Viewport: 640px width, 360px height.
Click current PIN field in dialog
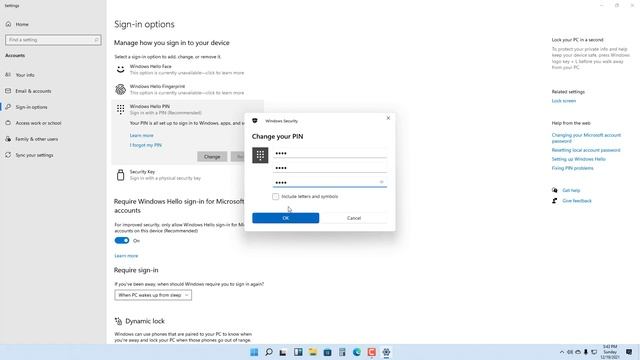(x=329, y=153)
